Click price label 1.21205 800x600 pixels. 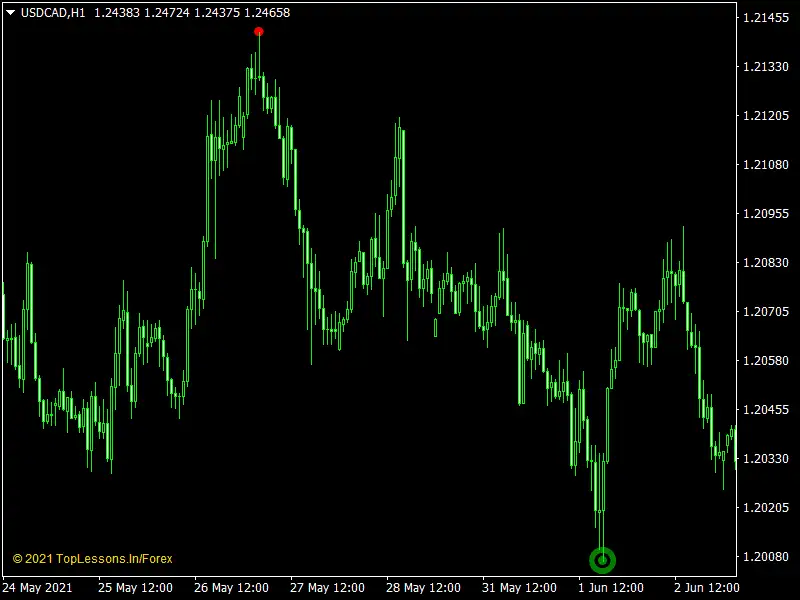click(x=766, y=116)
